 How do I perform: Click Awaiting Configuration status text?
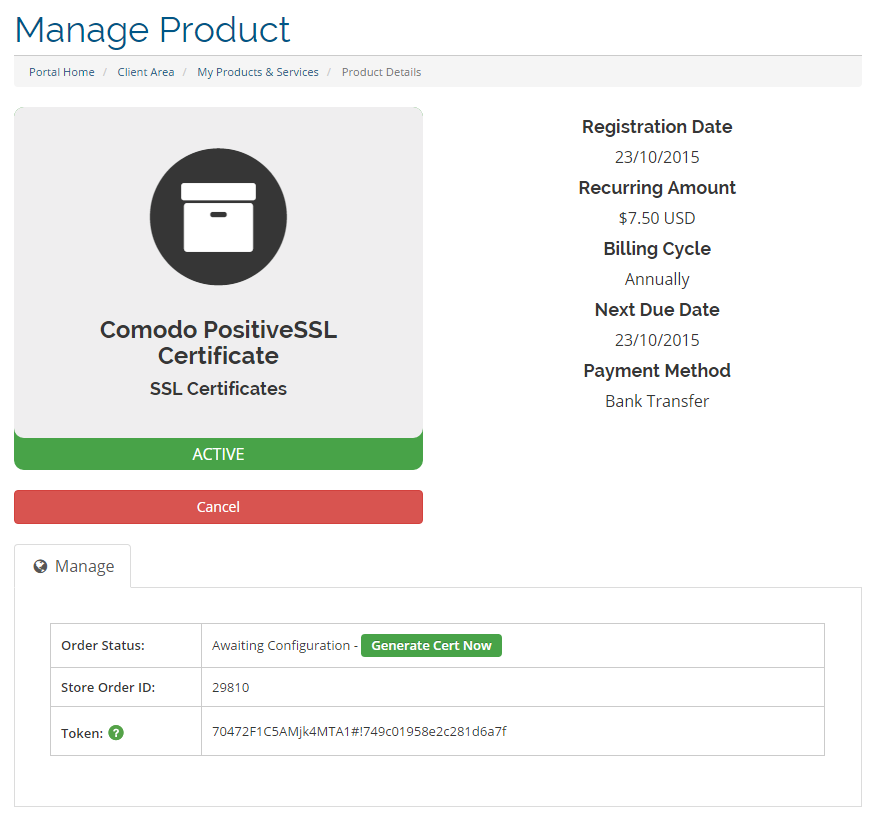281,645
